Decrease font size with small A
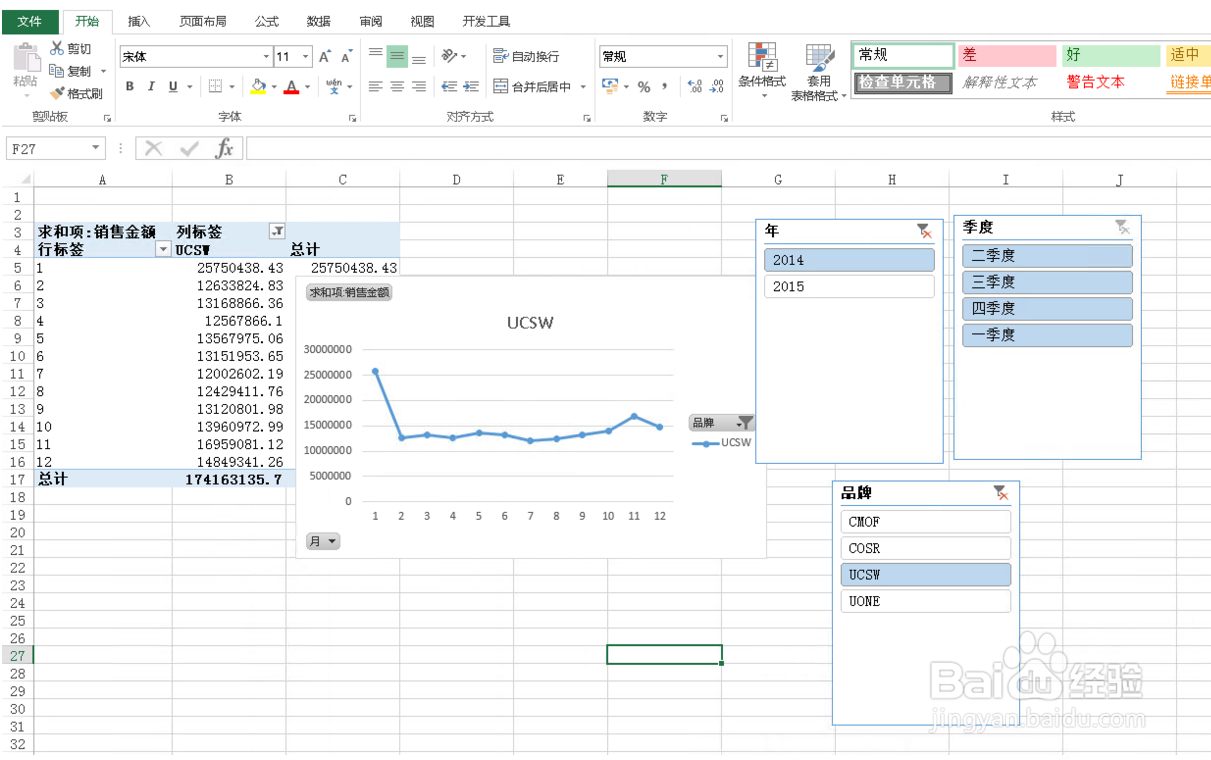 click(x=347, y=57)
